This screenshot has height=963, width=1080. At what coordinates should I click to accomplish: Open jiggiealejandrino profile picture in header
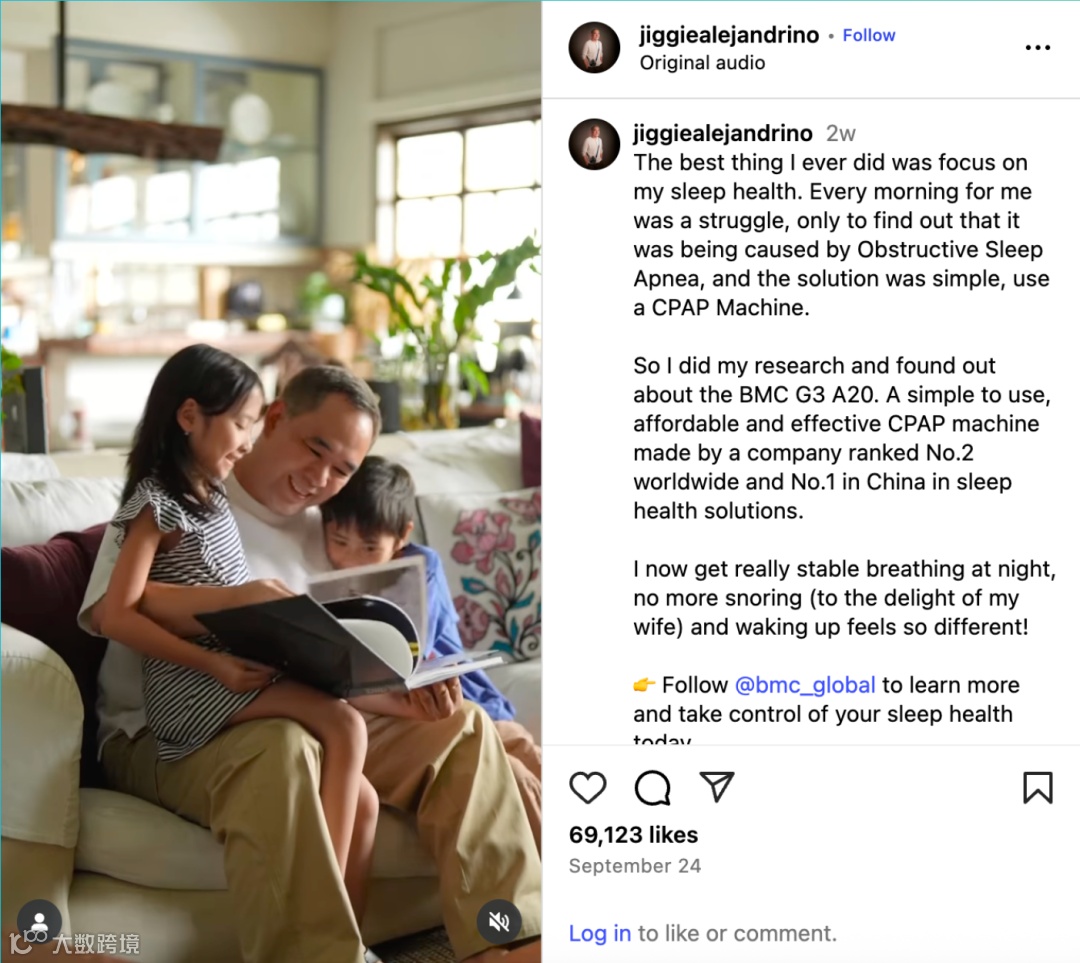tap(594, 48)
